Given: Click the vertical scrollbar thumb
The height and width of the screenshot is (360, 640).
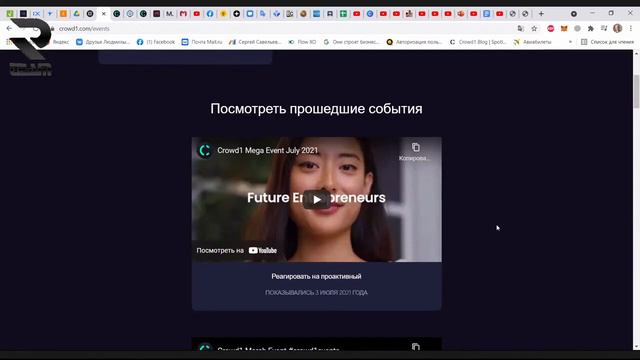Looking at the screenshot, I should point(636,91).
